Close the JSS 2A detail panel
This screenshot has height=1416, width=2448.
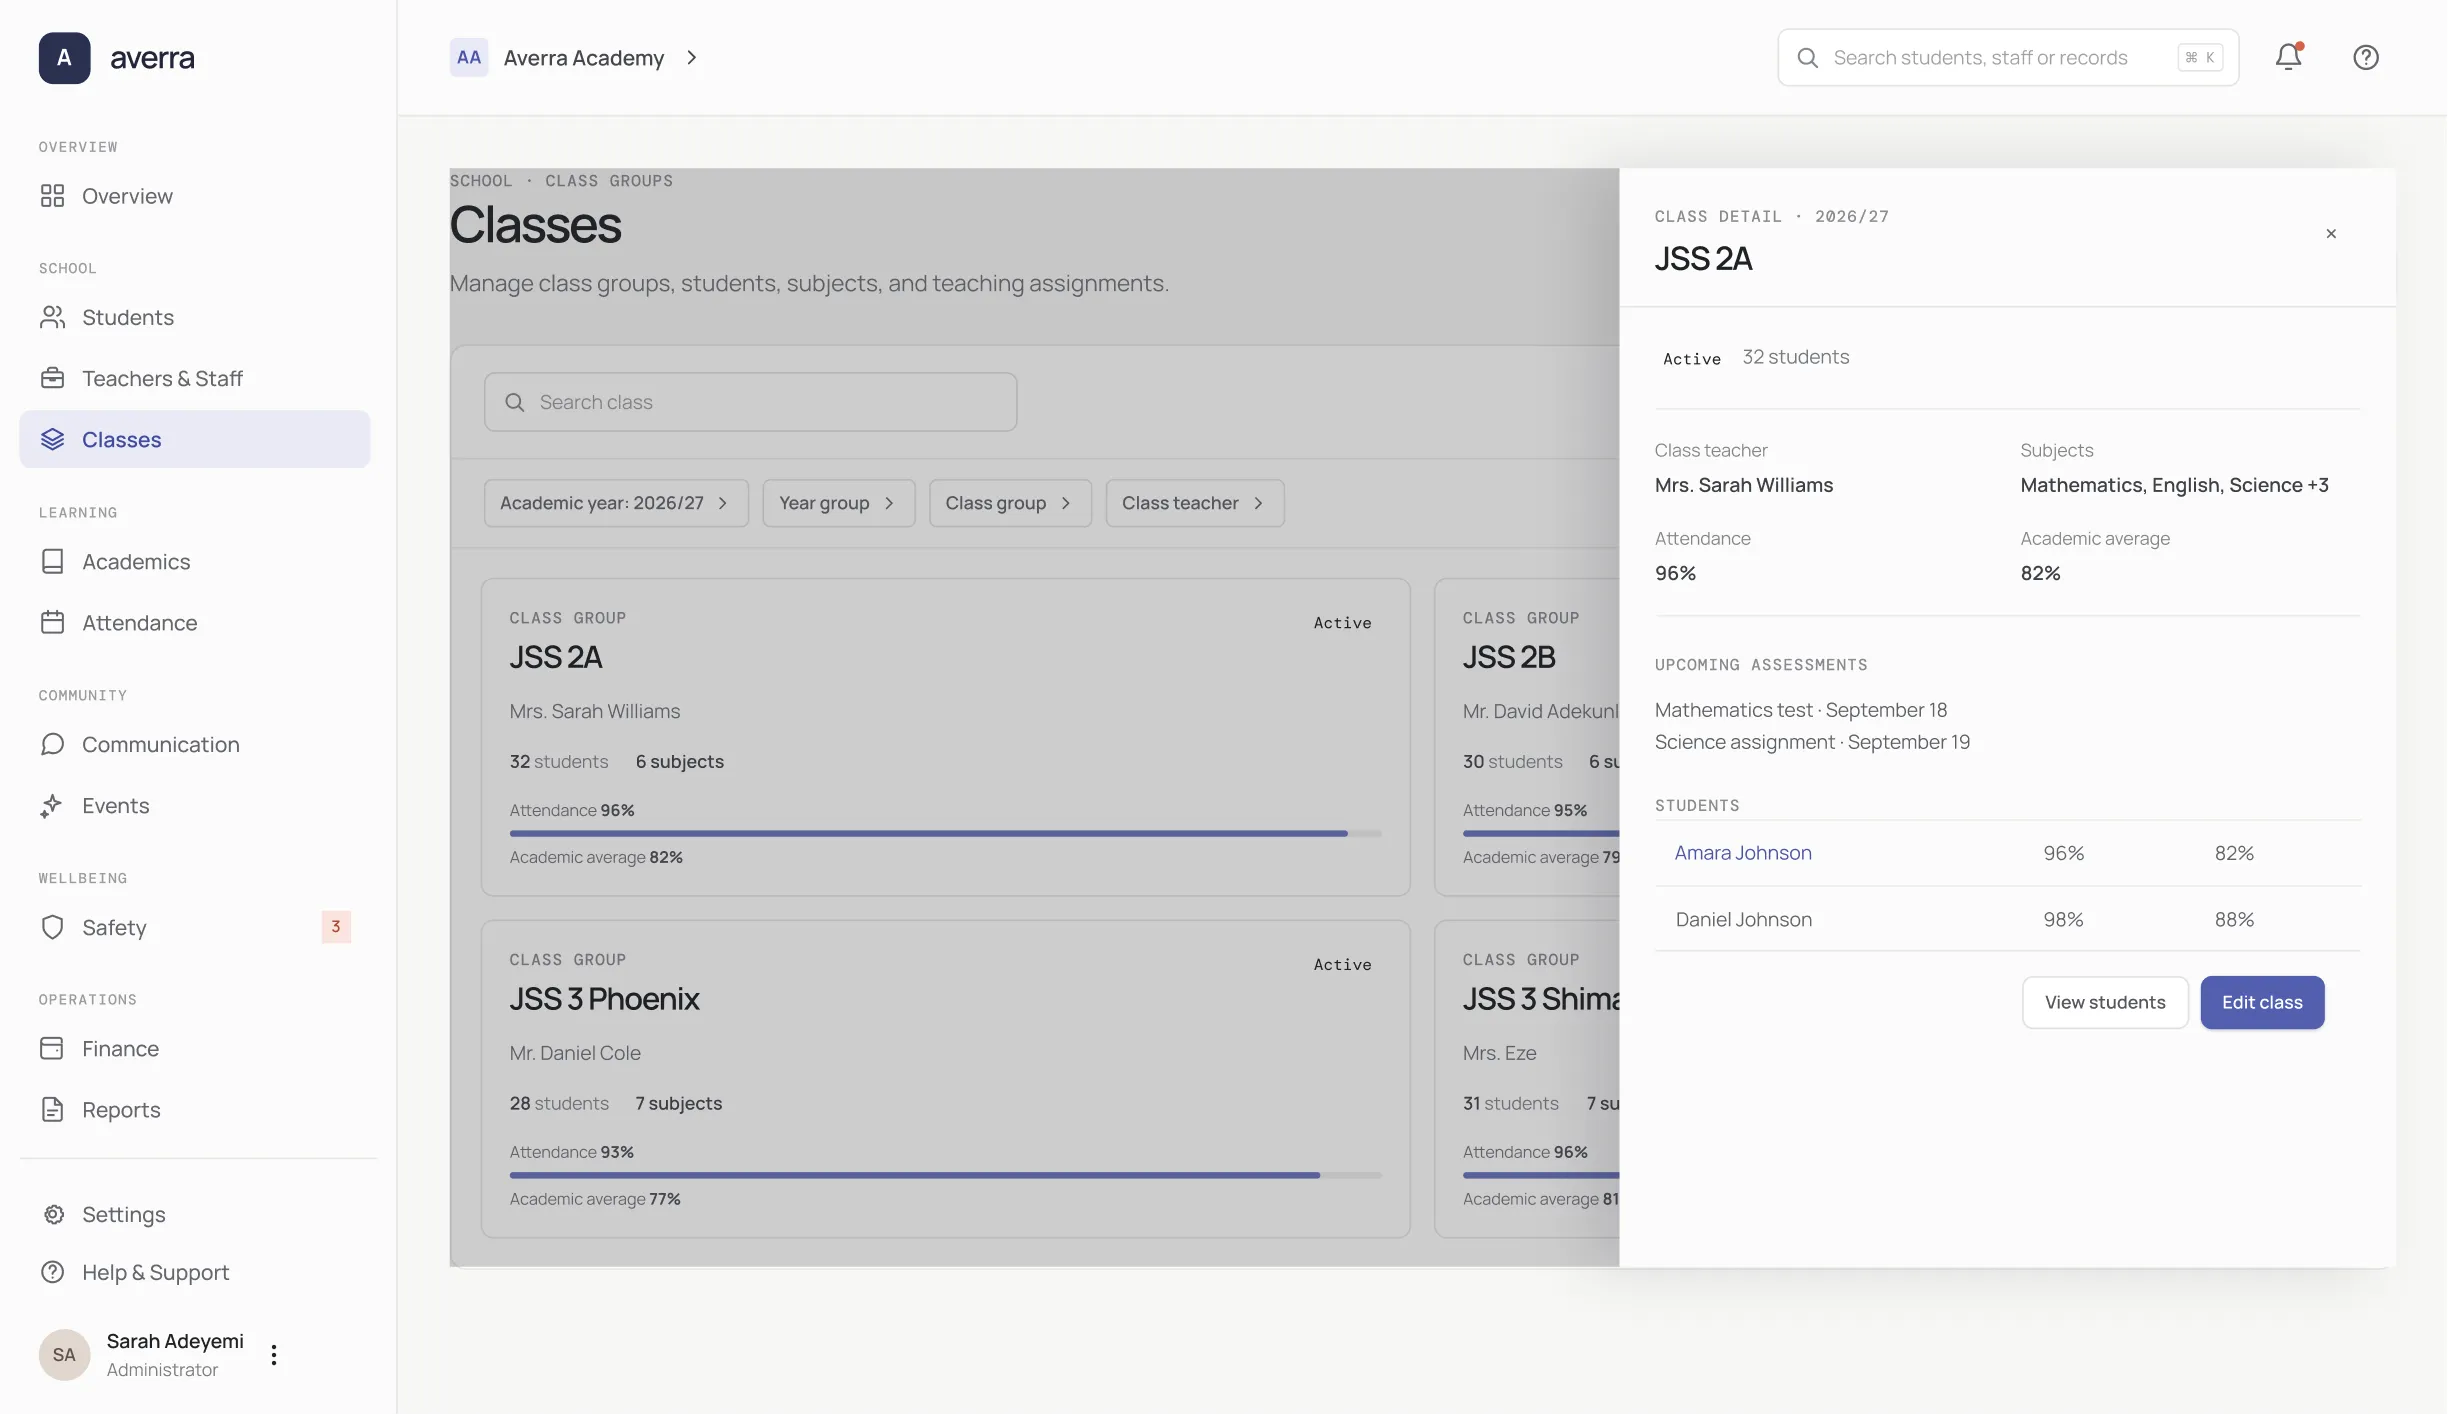[x=2331, y=233]
